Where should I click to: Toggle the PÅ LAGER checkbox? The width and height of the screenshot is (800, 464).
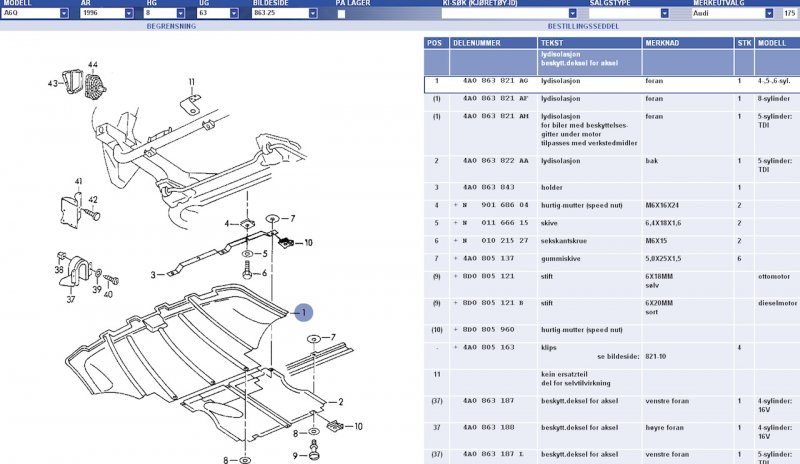[342, 14]
